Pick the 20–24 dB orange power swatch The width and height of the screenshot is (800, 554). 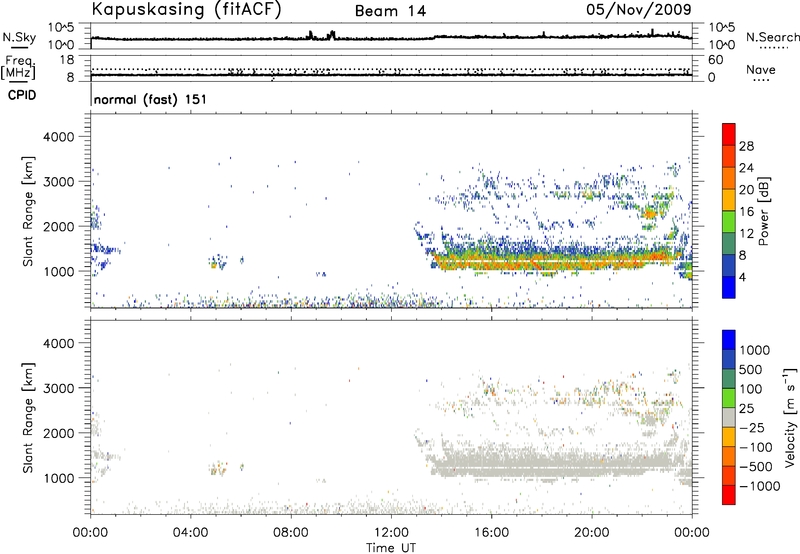[729, 179]
